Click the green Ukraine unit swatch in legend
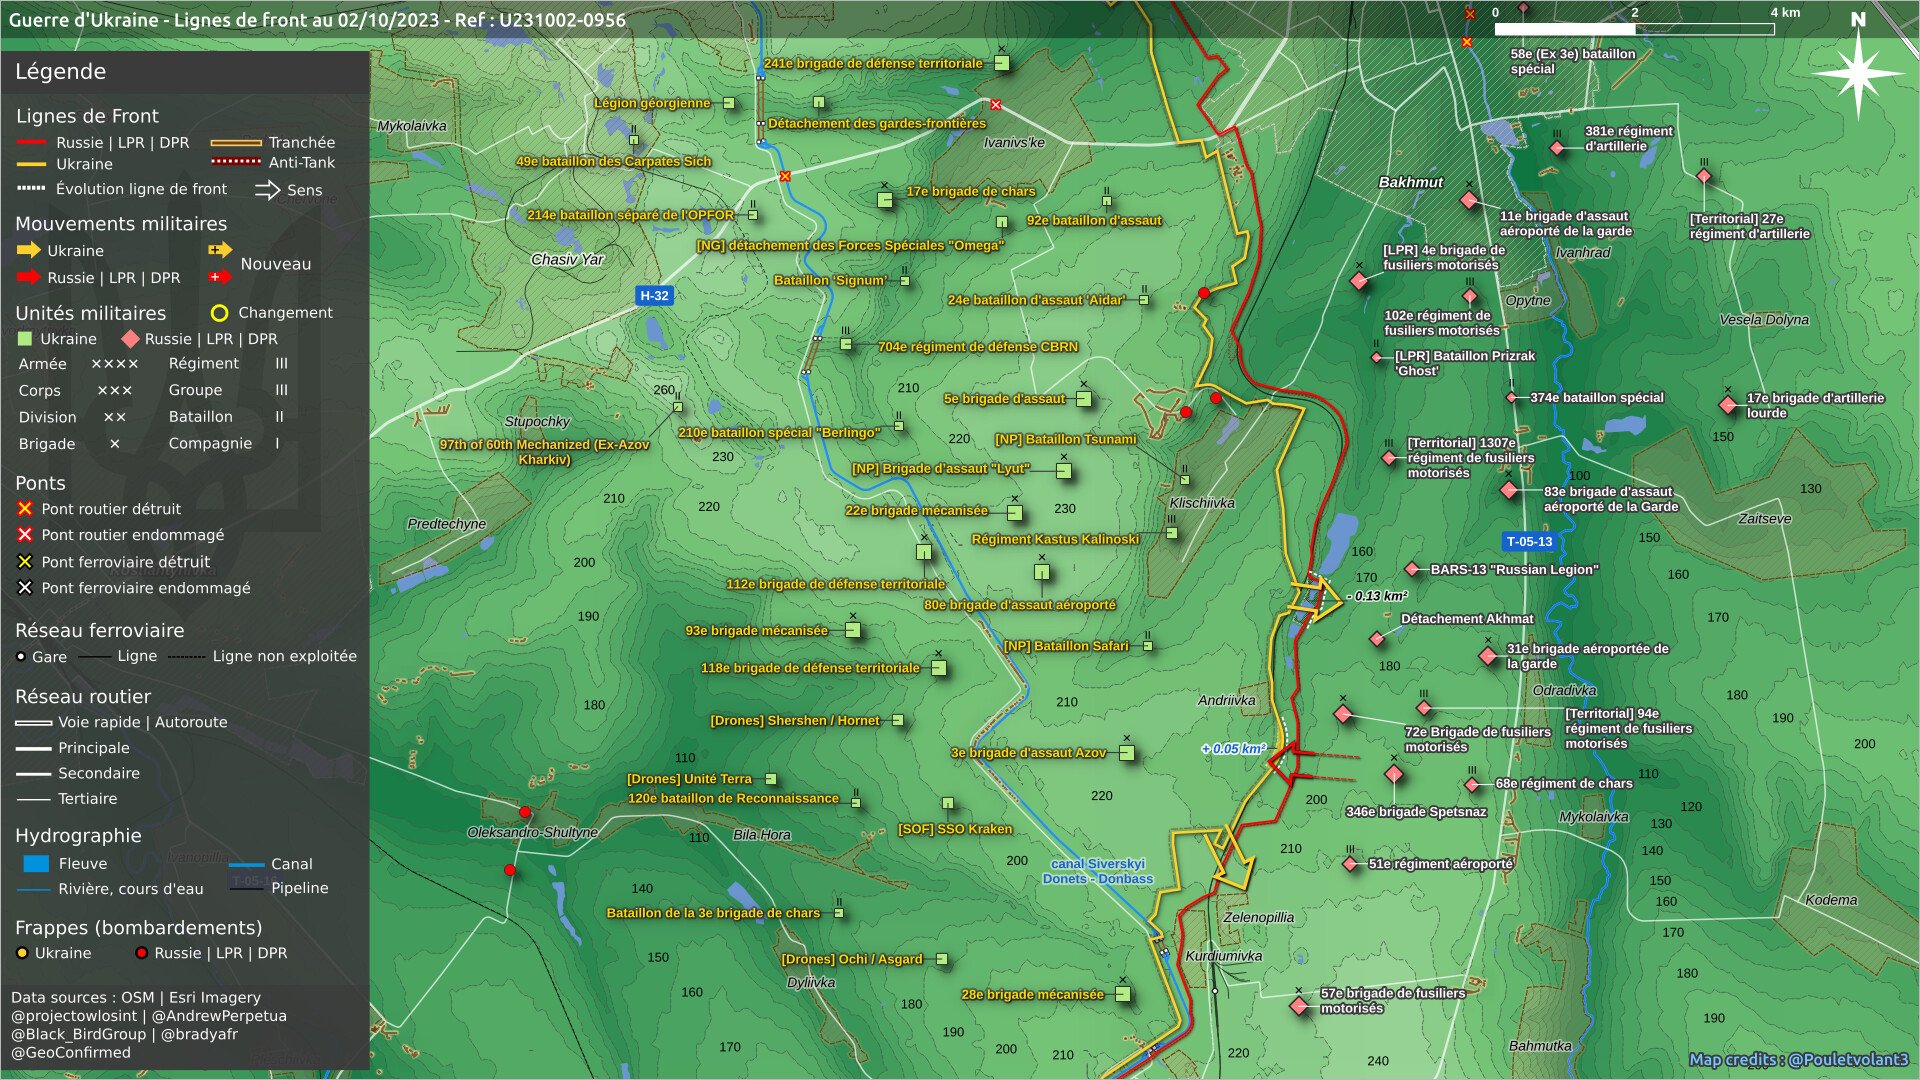Image resolution: width=1920 pixels, height=1080 pixels. 26,339
